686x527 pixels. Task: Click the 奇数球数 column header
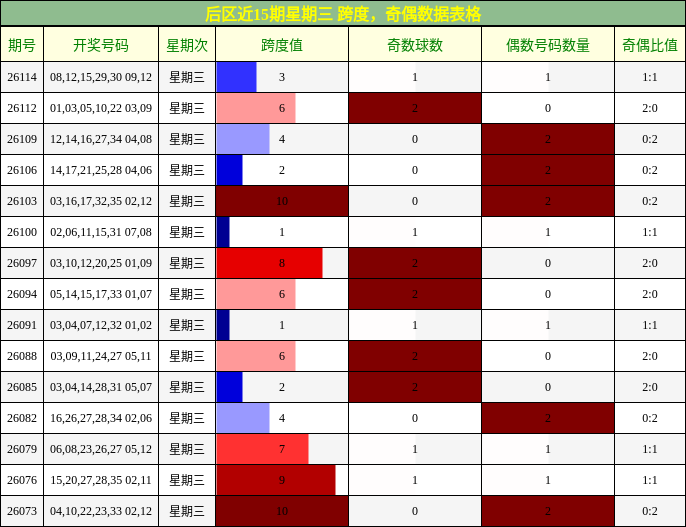(x=415, y=45)
